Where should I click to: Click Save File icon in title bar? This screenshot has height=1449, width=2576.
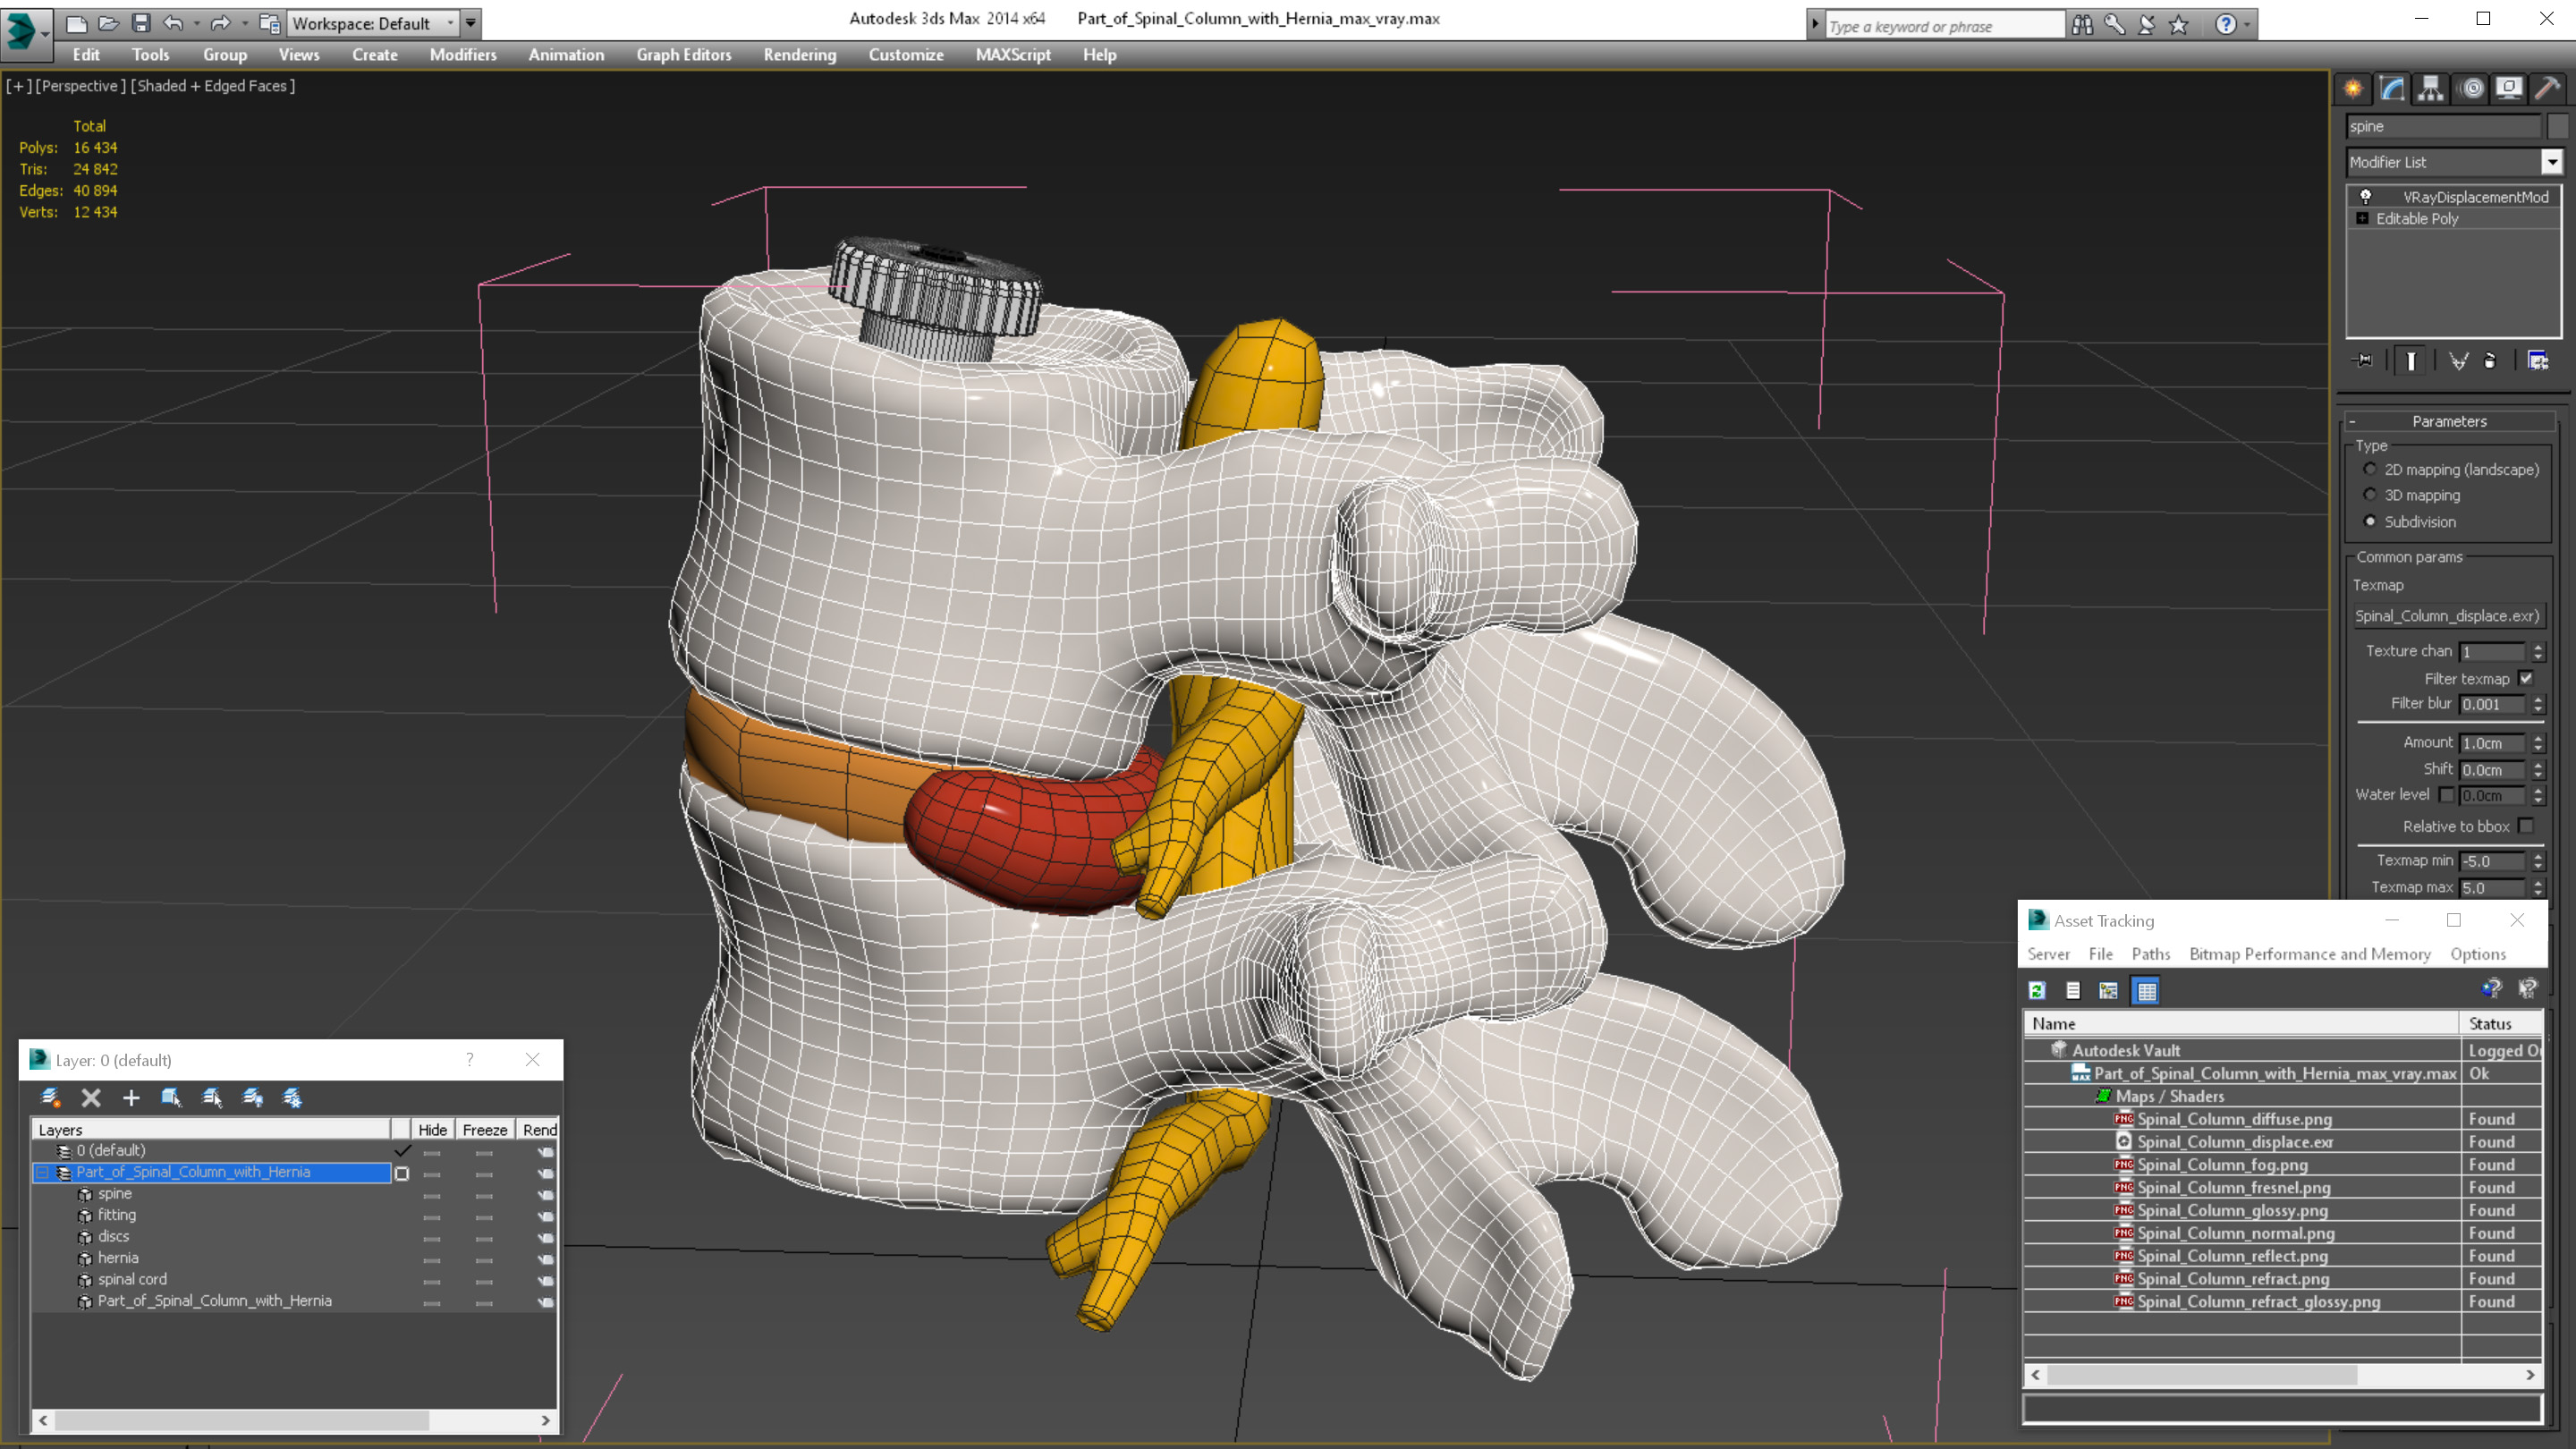[141, 23]
